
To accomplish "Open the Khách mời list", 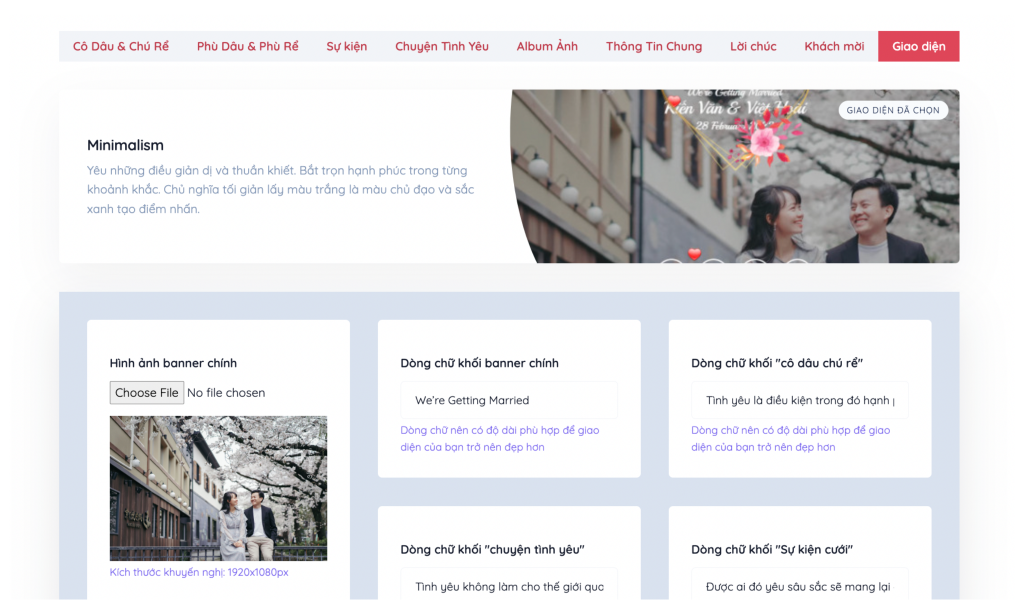I will (x=834, y=46).
